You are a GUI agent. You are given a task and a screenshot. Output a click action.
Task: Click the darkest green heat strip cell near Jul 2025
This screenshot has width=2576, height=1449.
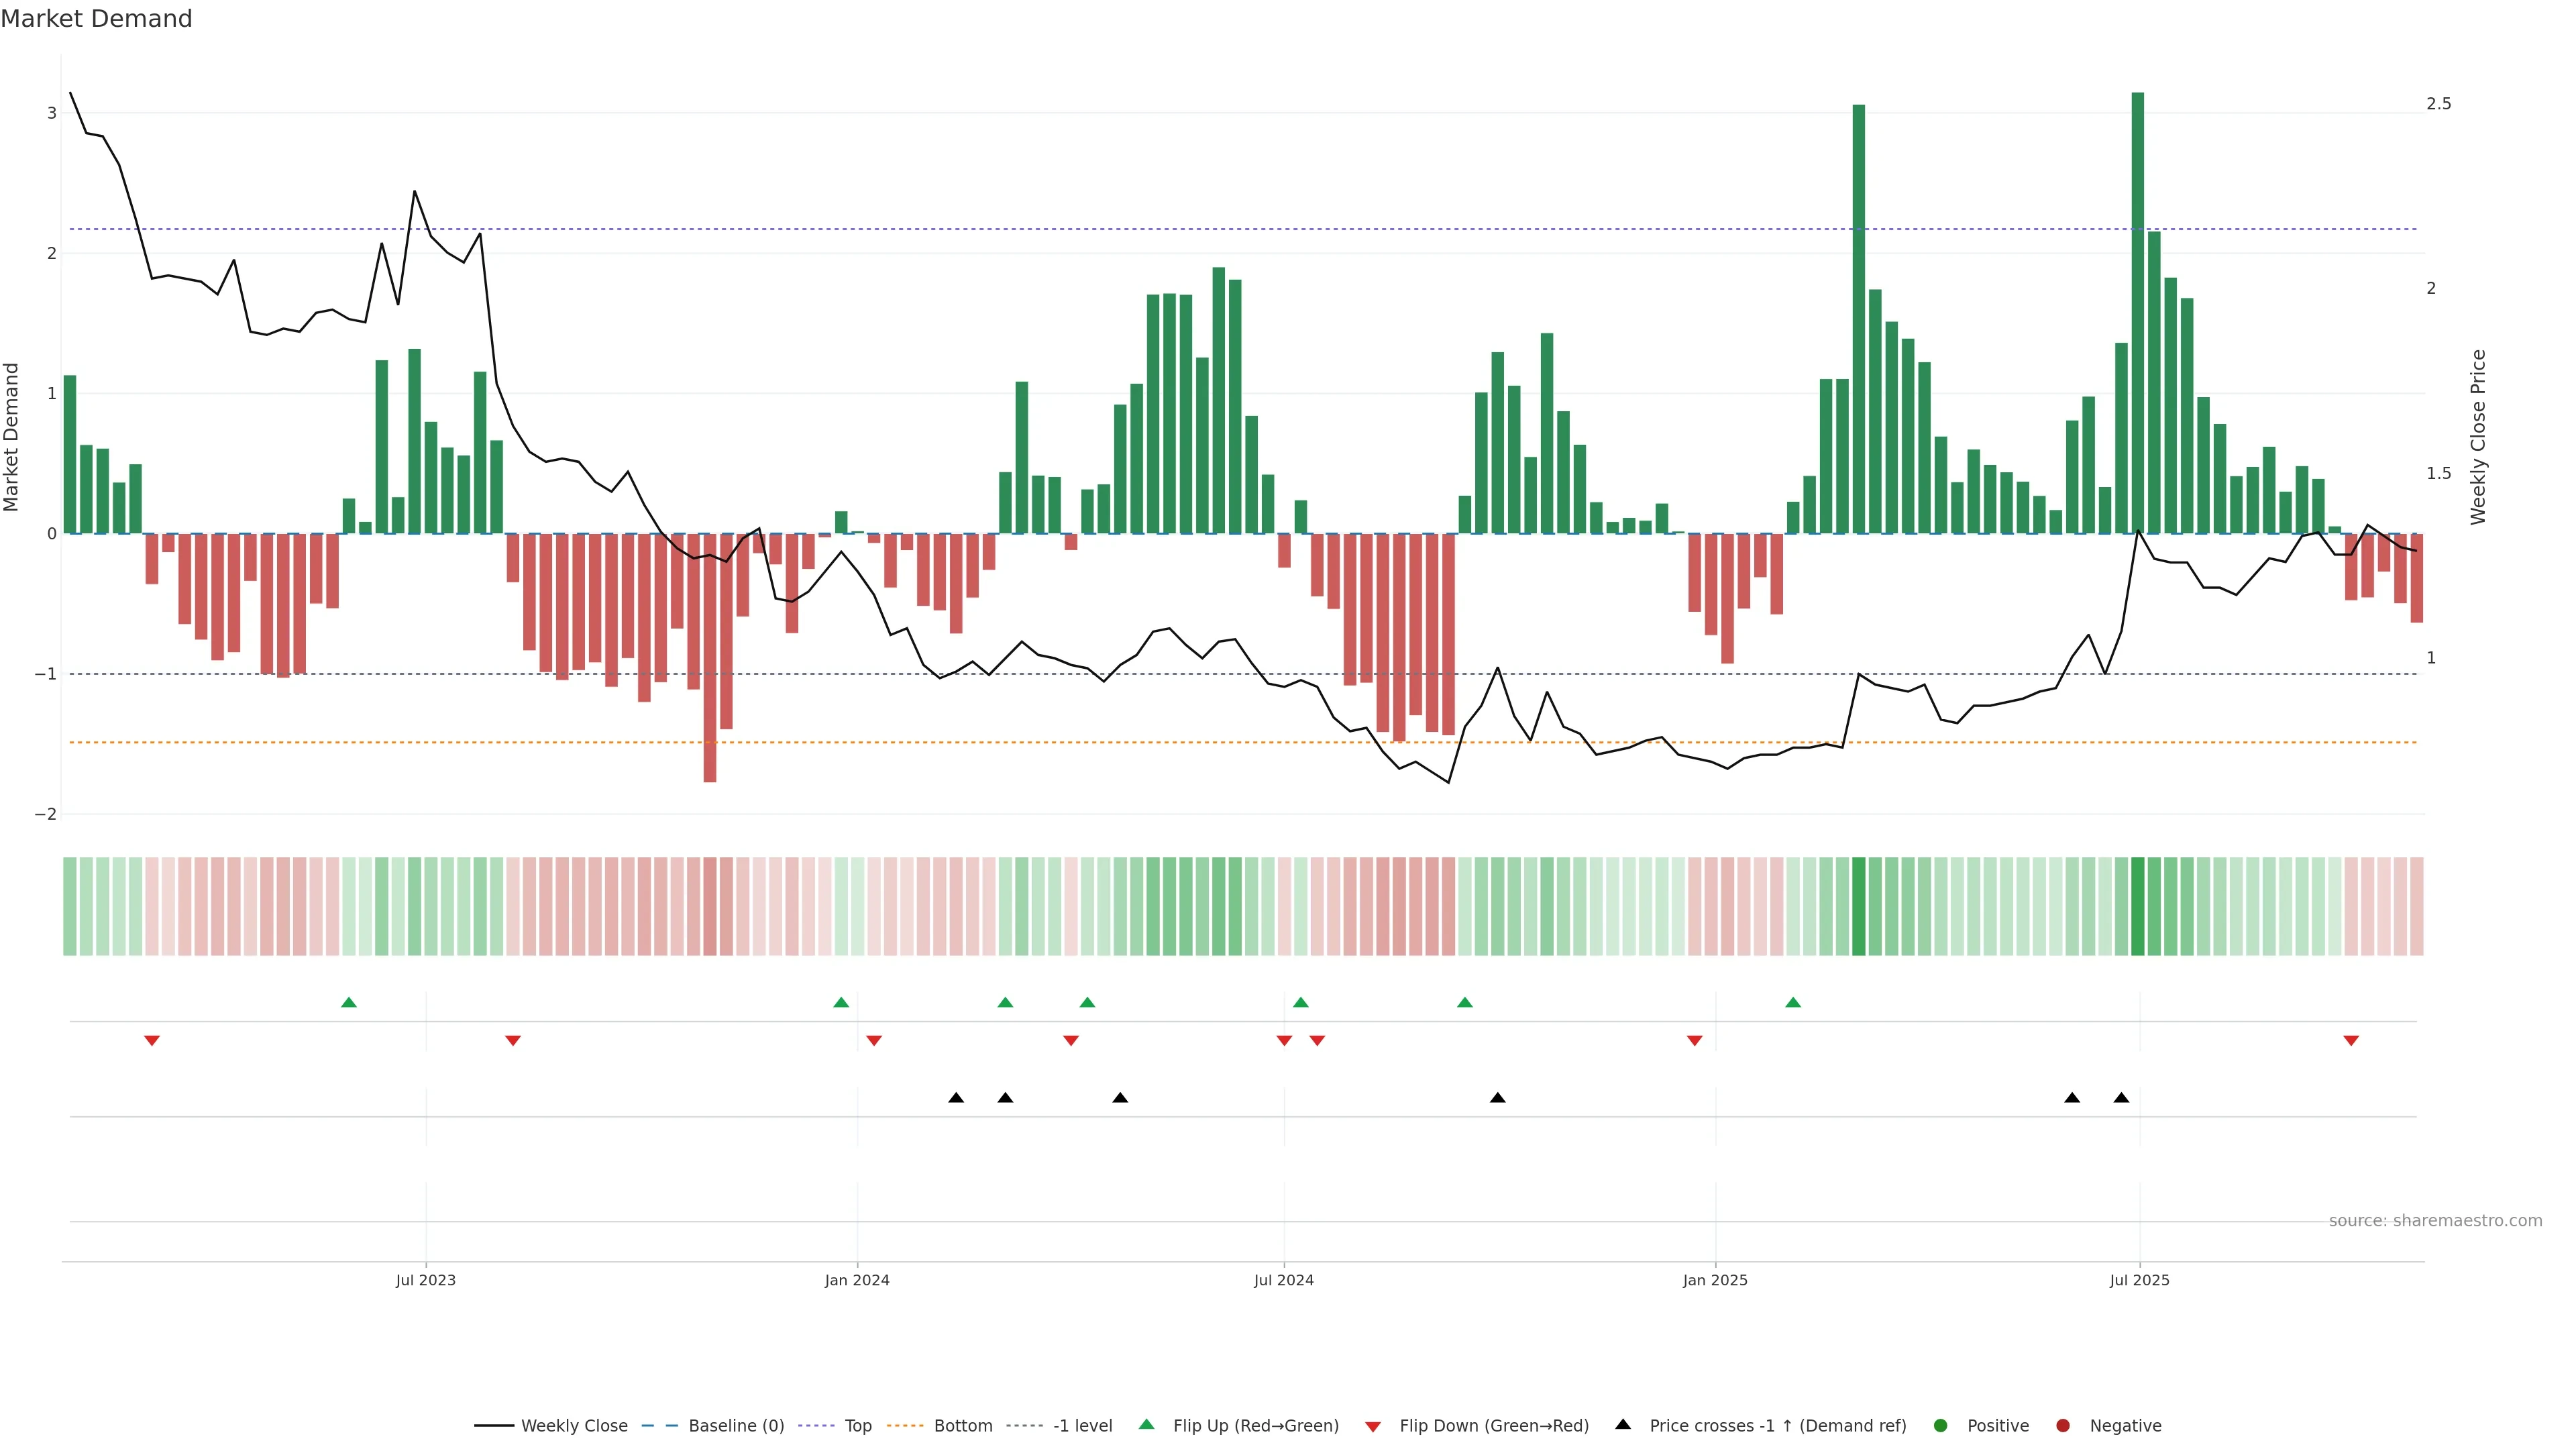click(x=2138, y=906)
